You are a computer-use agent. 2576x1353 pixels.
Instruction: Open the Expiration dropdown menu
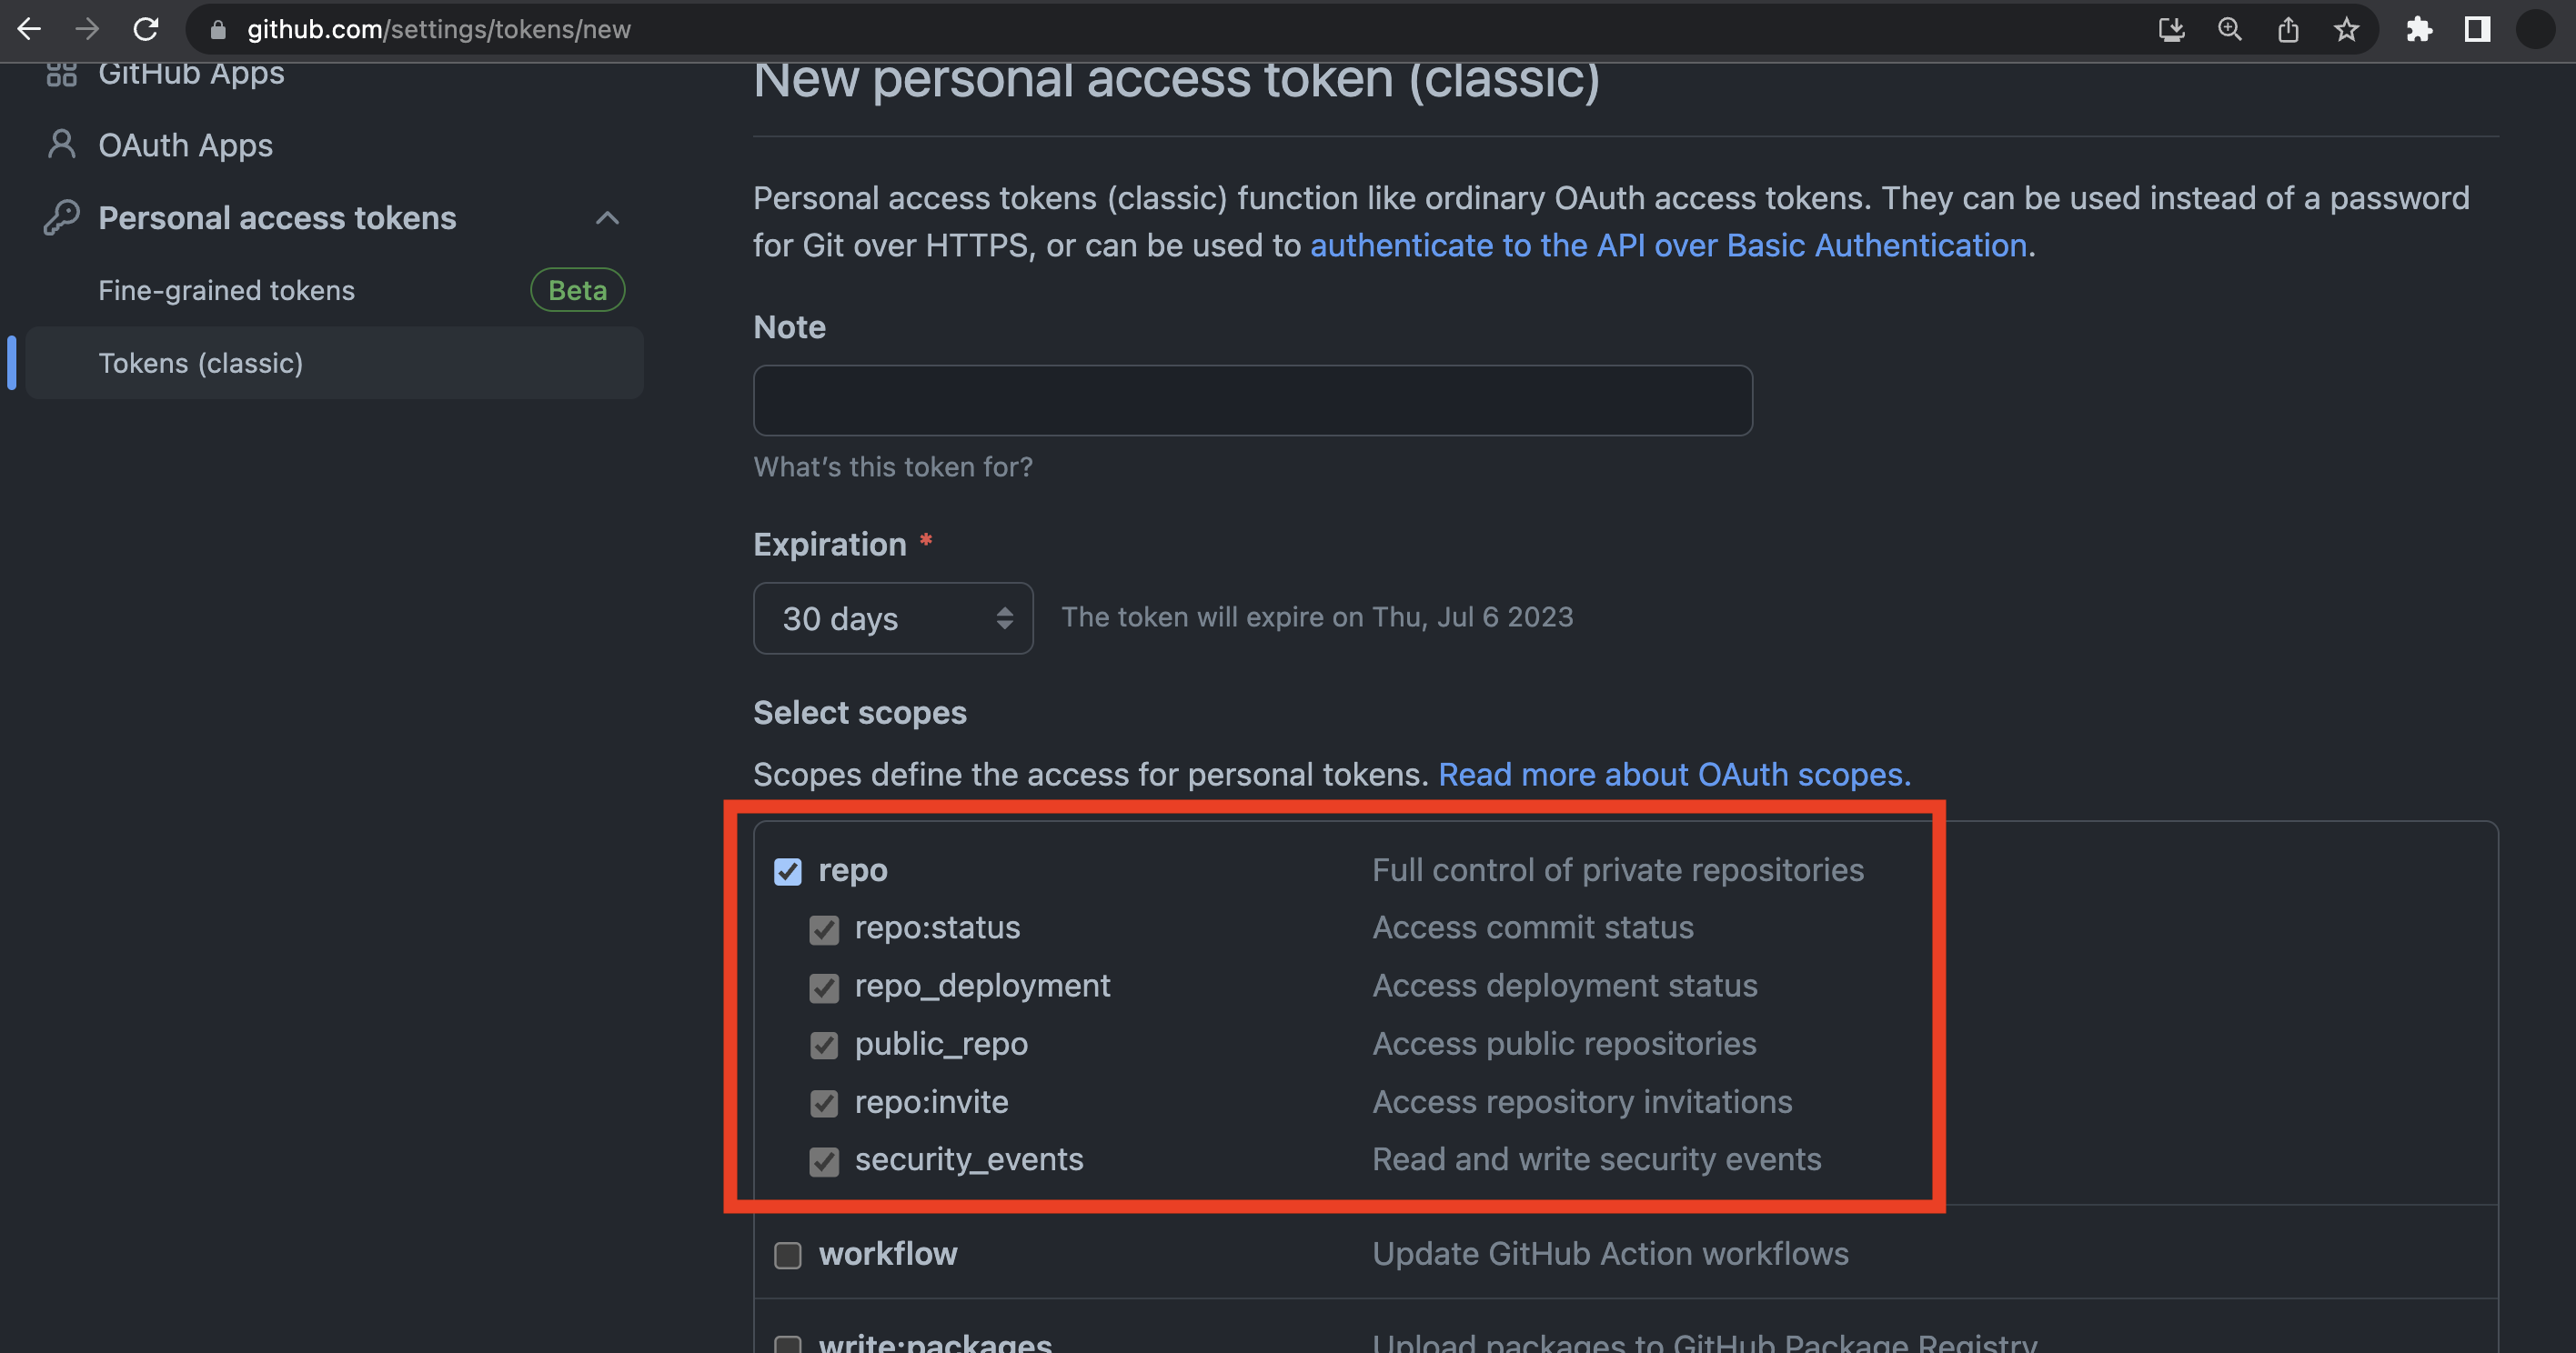[x=892, y=616]
